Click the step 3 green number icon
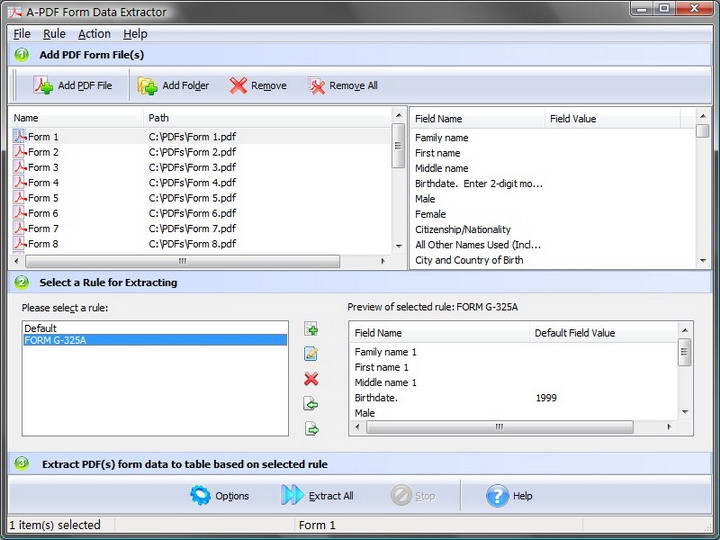Image resolution: width=720 pixels, height=540 pixels. 21,463
